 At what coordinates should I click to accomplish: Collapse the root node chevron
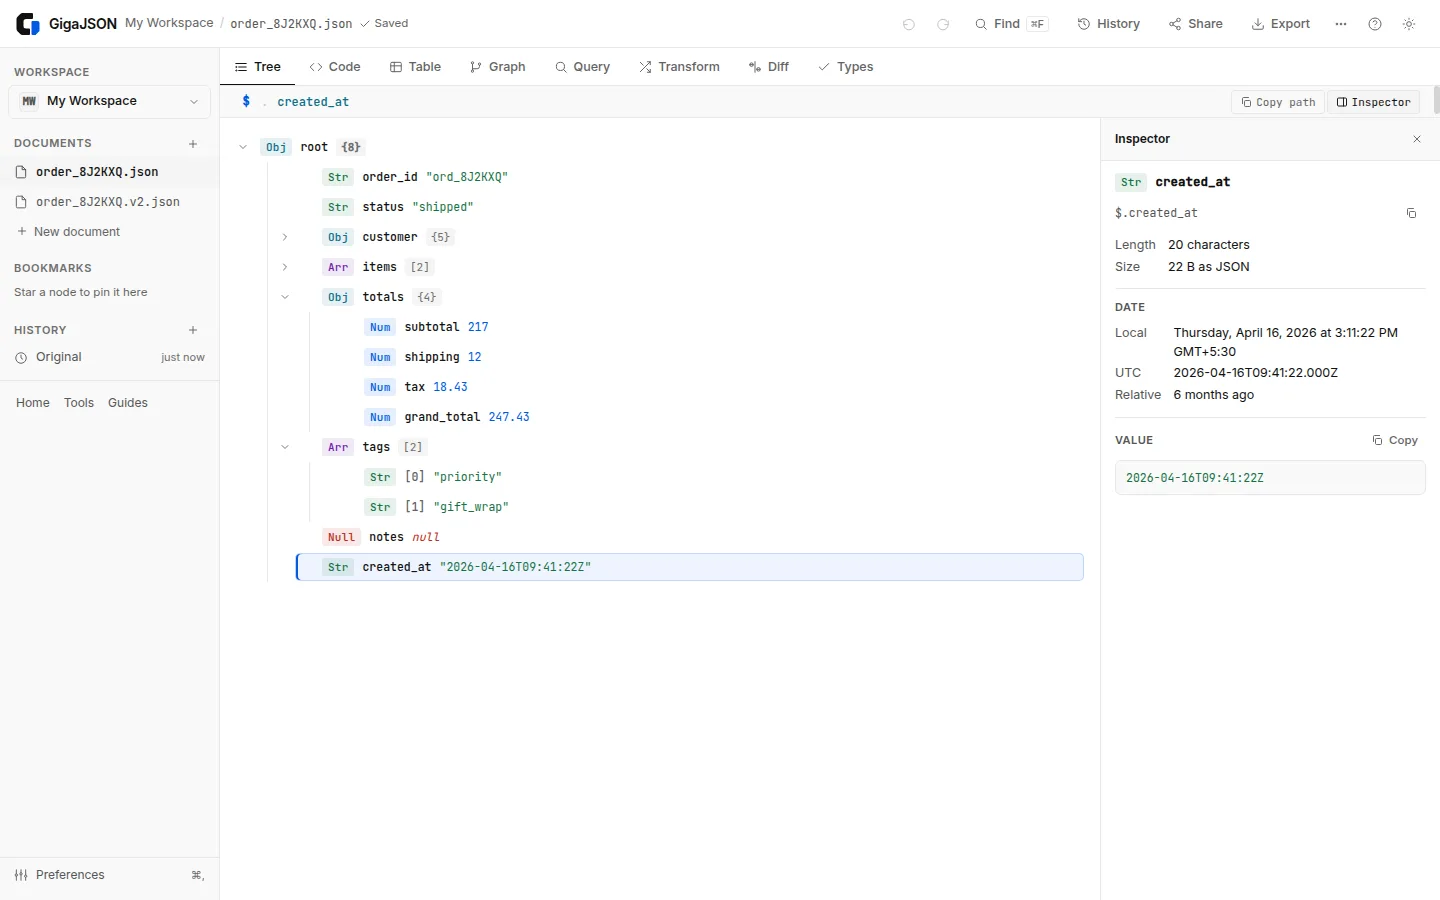(243, 147)
